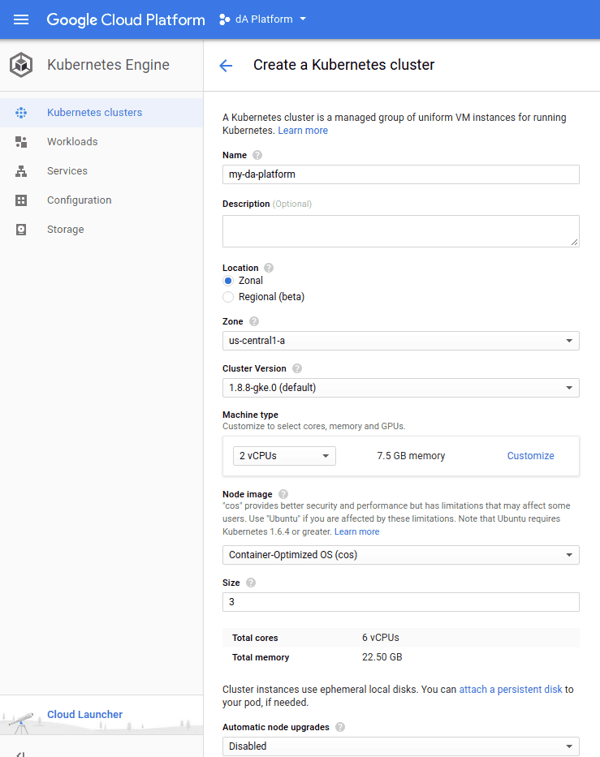Open the 2 vCPUs machine type dropdown
Screen dimensions: 600x757
point(284,456)
